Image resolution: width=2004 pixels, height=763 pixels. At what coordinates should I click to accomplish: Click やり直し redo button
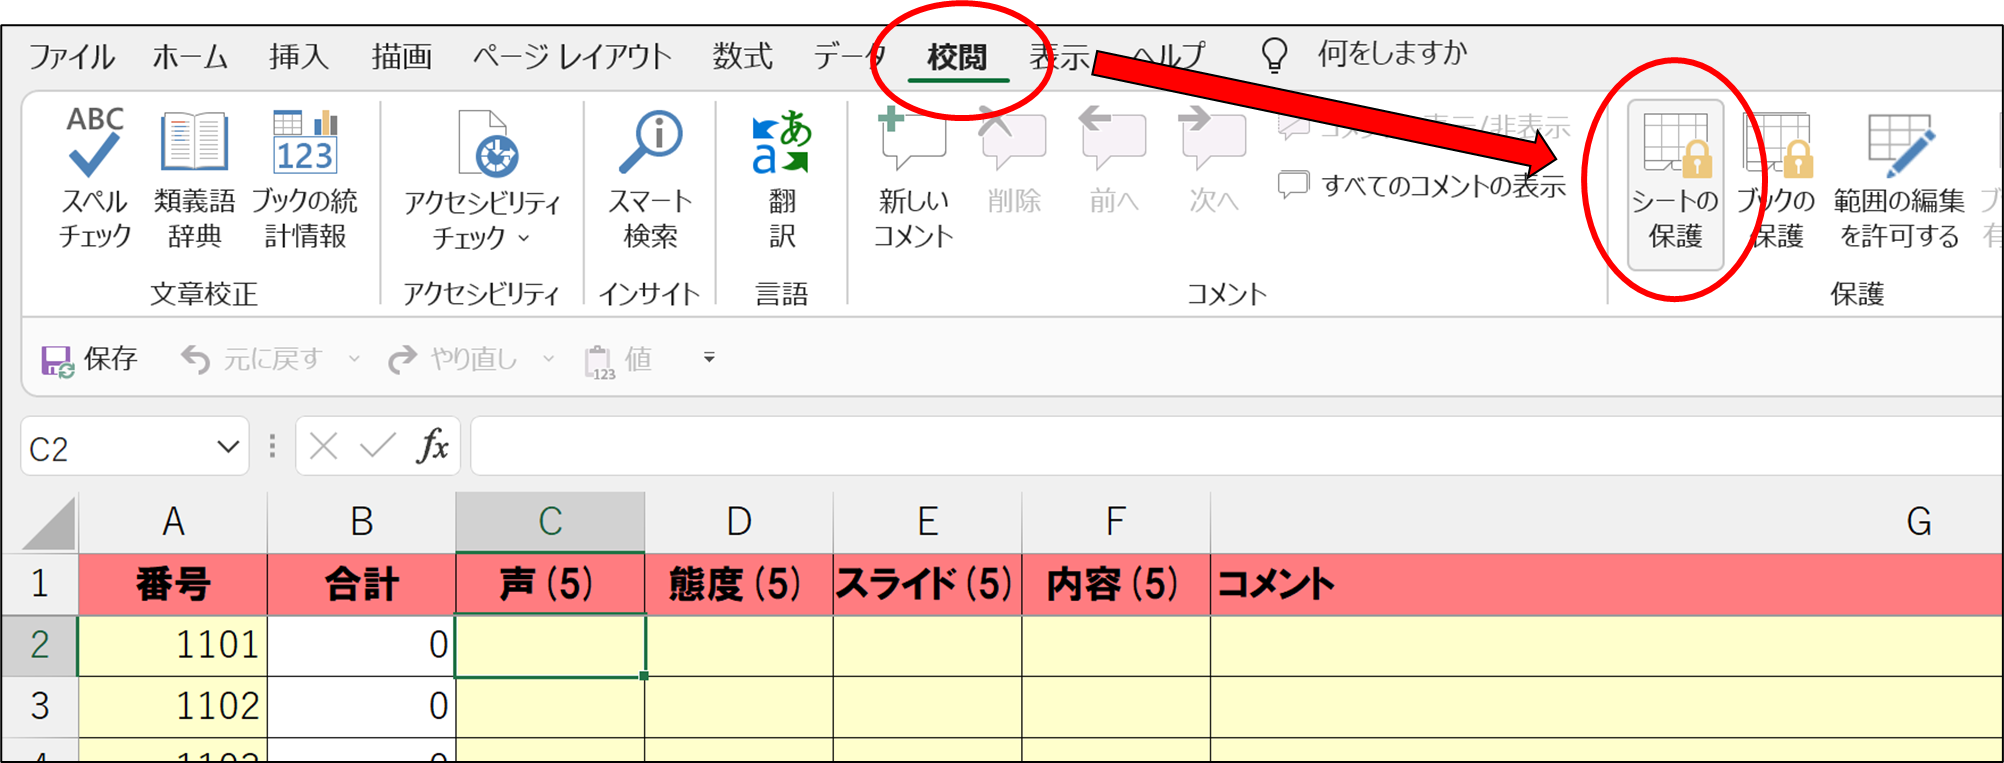453,359
